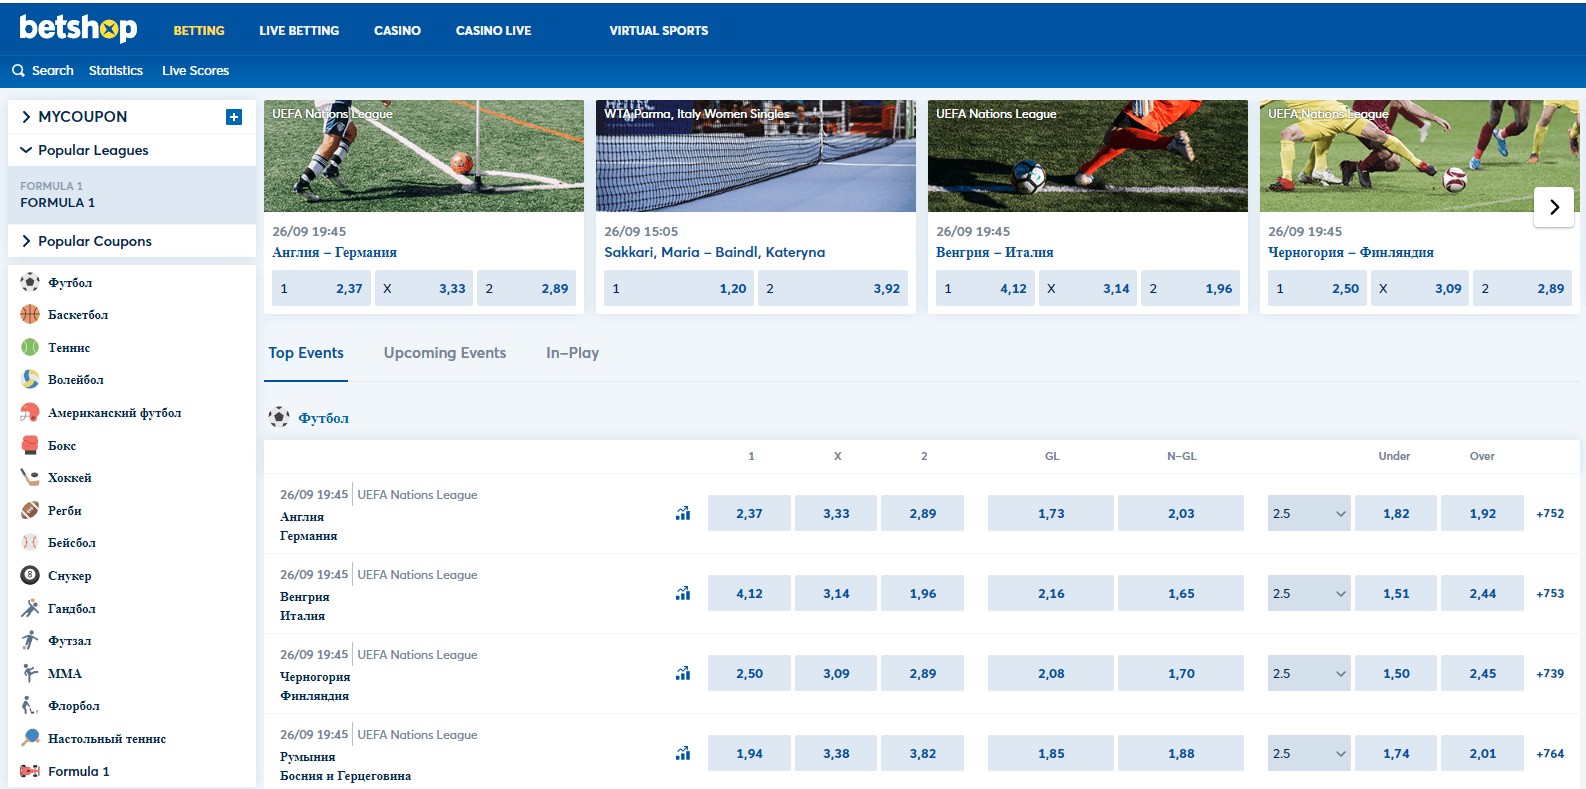Switch to the Upcoming Events tab

point(445,353)
